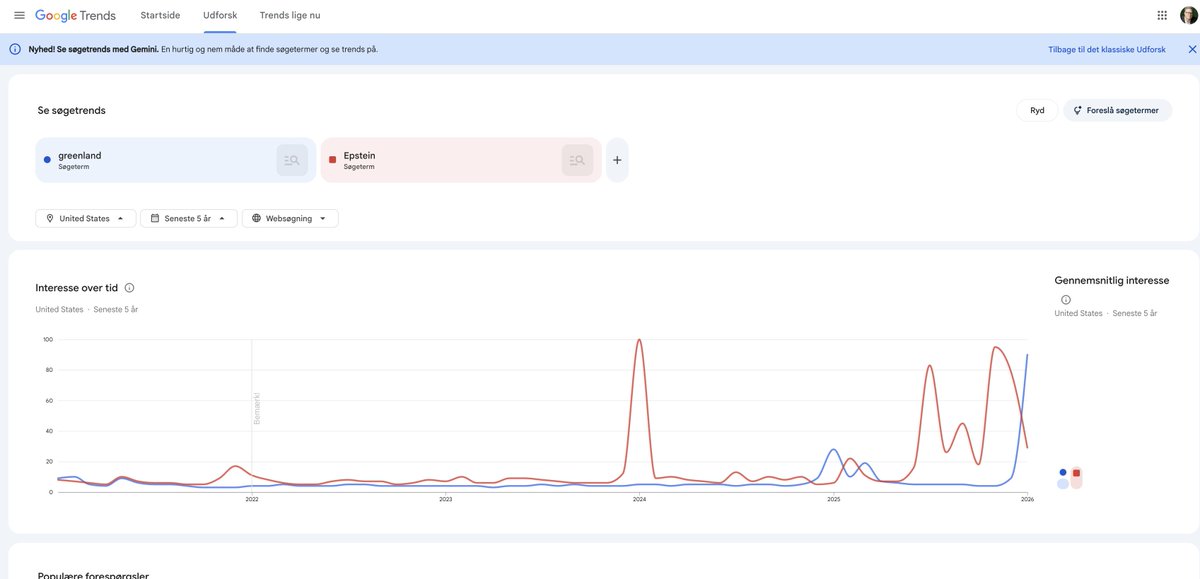Open the Seneste 5 år time range dropdown
The image size is (1200, 579).
click(x=189, y=218)
